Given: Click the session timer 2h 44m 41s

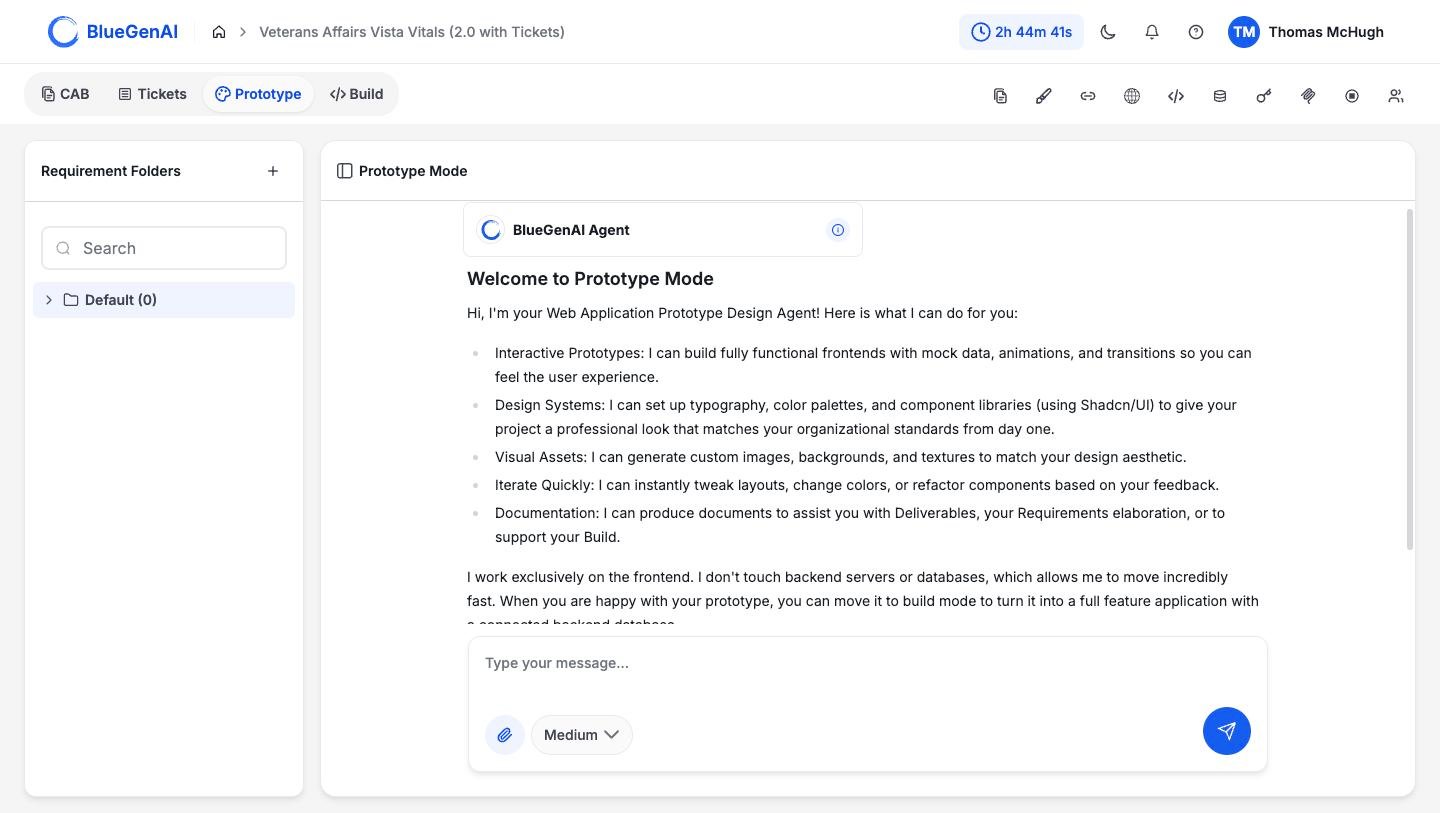Looking at the screenshot, I should tap(1021, 32).
